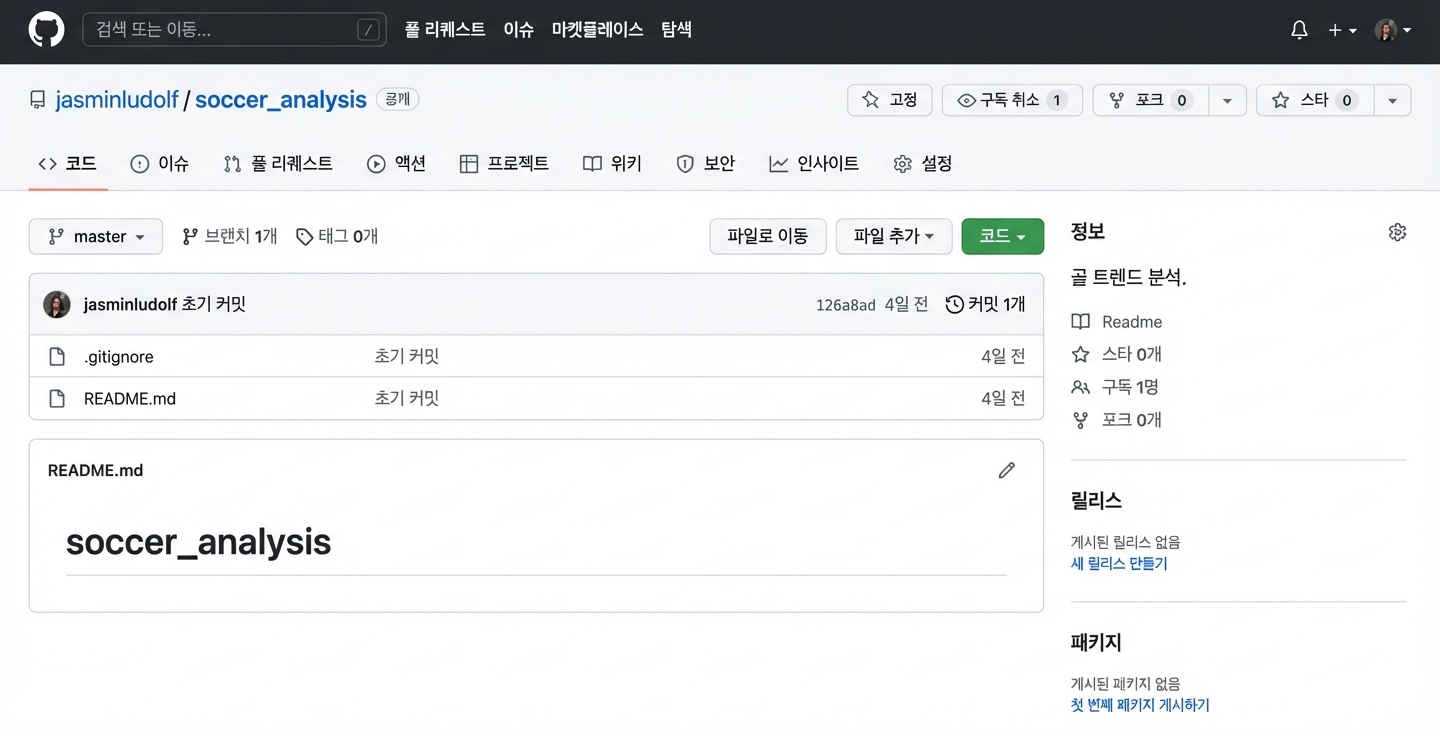The width and height of the screenshot is (1440, 736).
Task: Open README.md heading in preview box
Action: pos(96,471)
